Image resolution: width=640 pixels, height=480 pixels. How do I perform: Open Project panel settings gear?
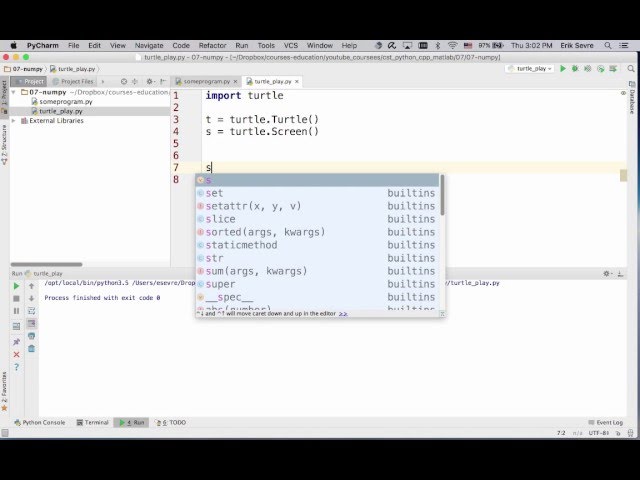pos(150,81)
